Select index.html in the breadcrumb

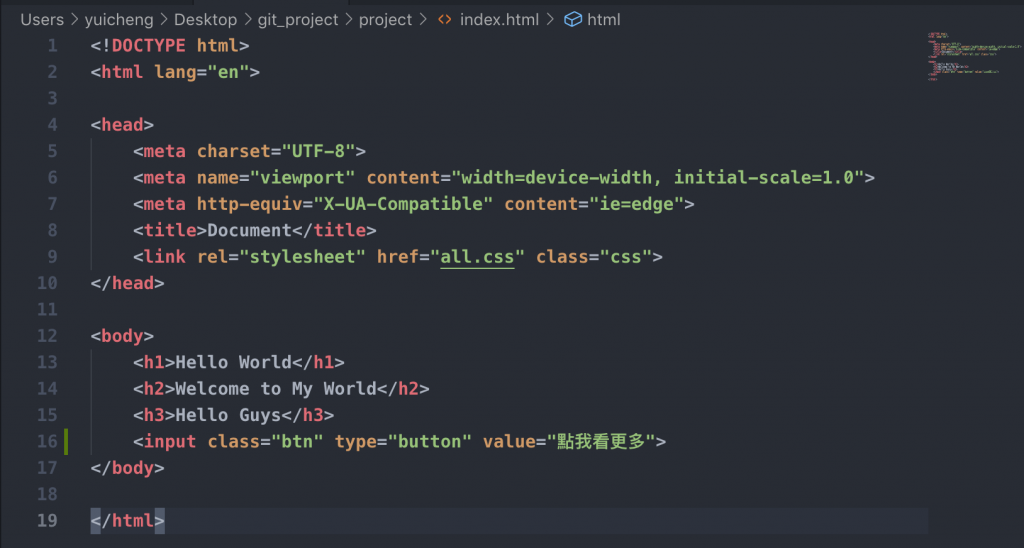pos(499,20)
